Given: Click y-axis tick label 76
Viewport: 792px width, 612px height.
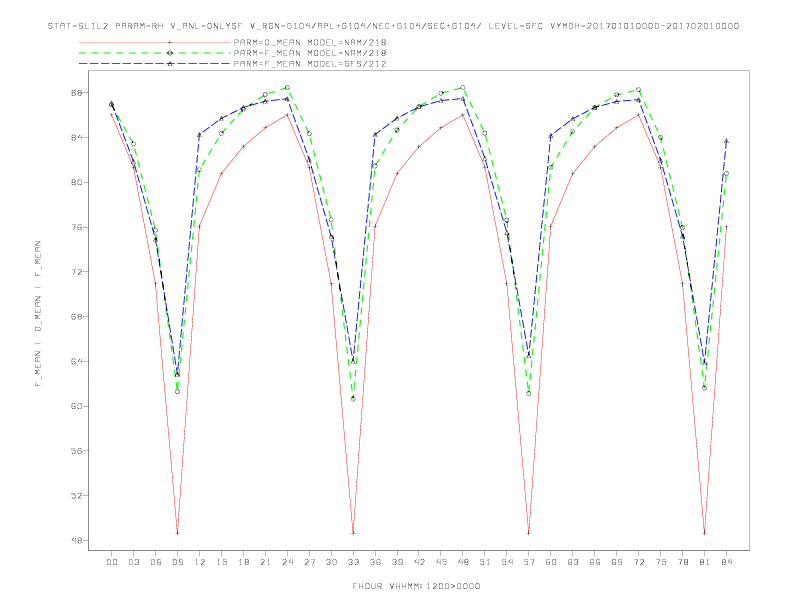Looking at the screenshot, I should tap(77, 227).
